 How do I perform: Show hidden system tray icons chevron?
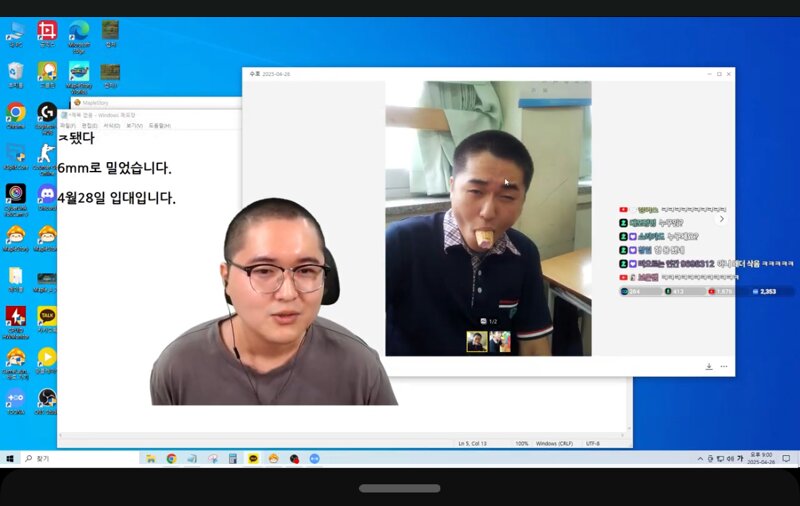pos(700,459)
